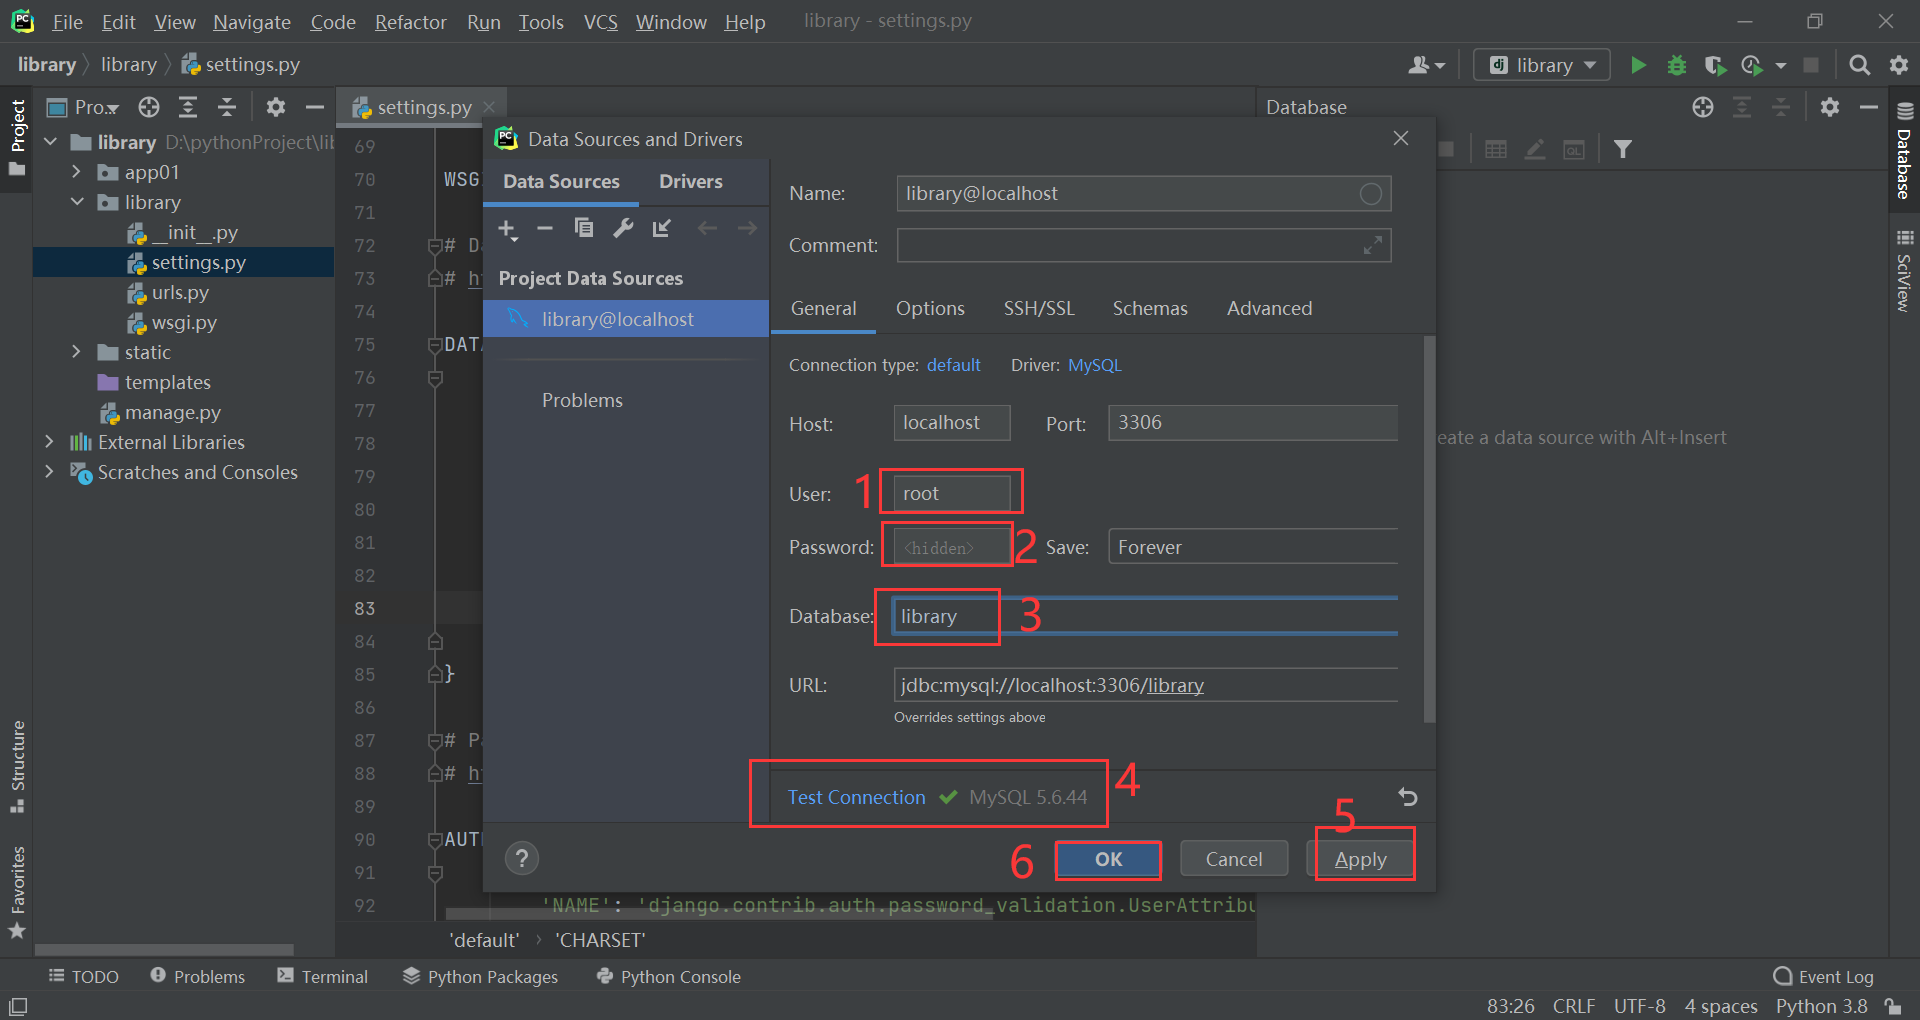This screenshot has height=1020, width=1920.
Task: Click into the Host field
Action: pyautogui.click(x=951, y=423)
